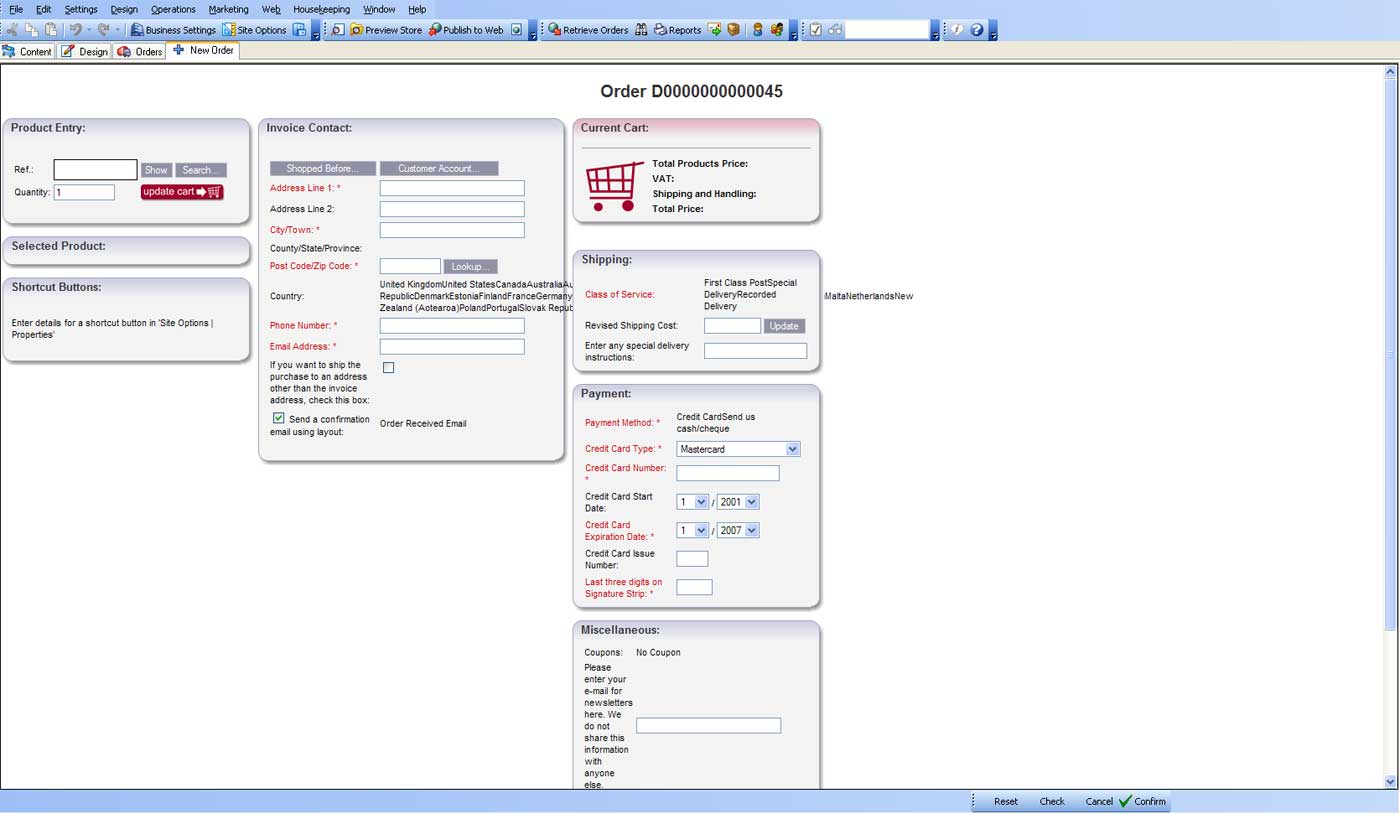Click the Shopped Before button
The height and width of the screenshot is (814, 1400).
click(x=322, y=169)
